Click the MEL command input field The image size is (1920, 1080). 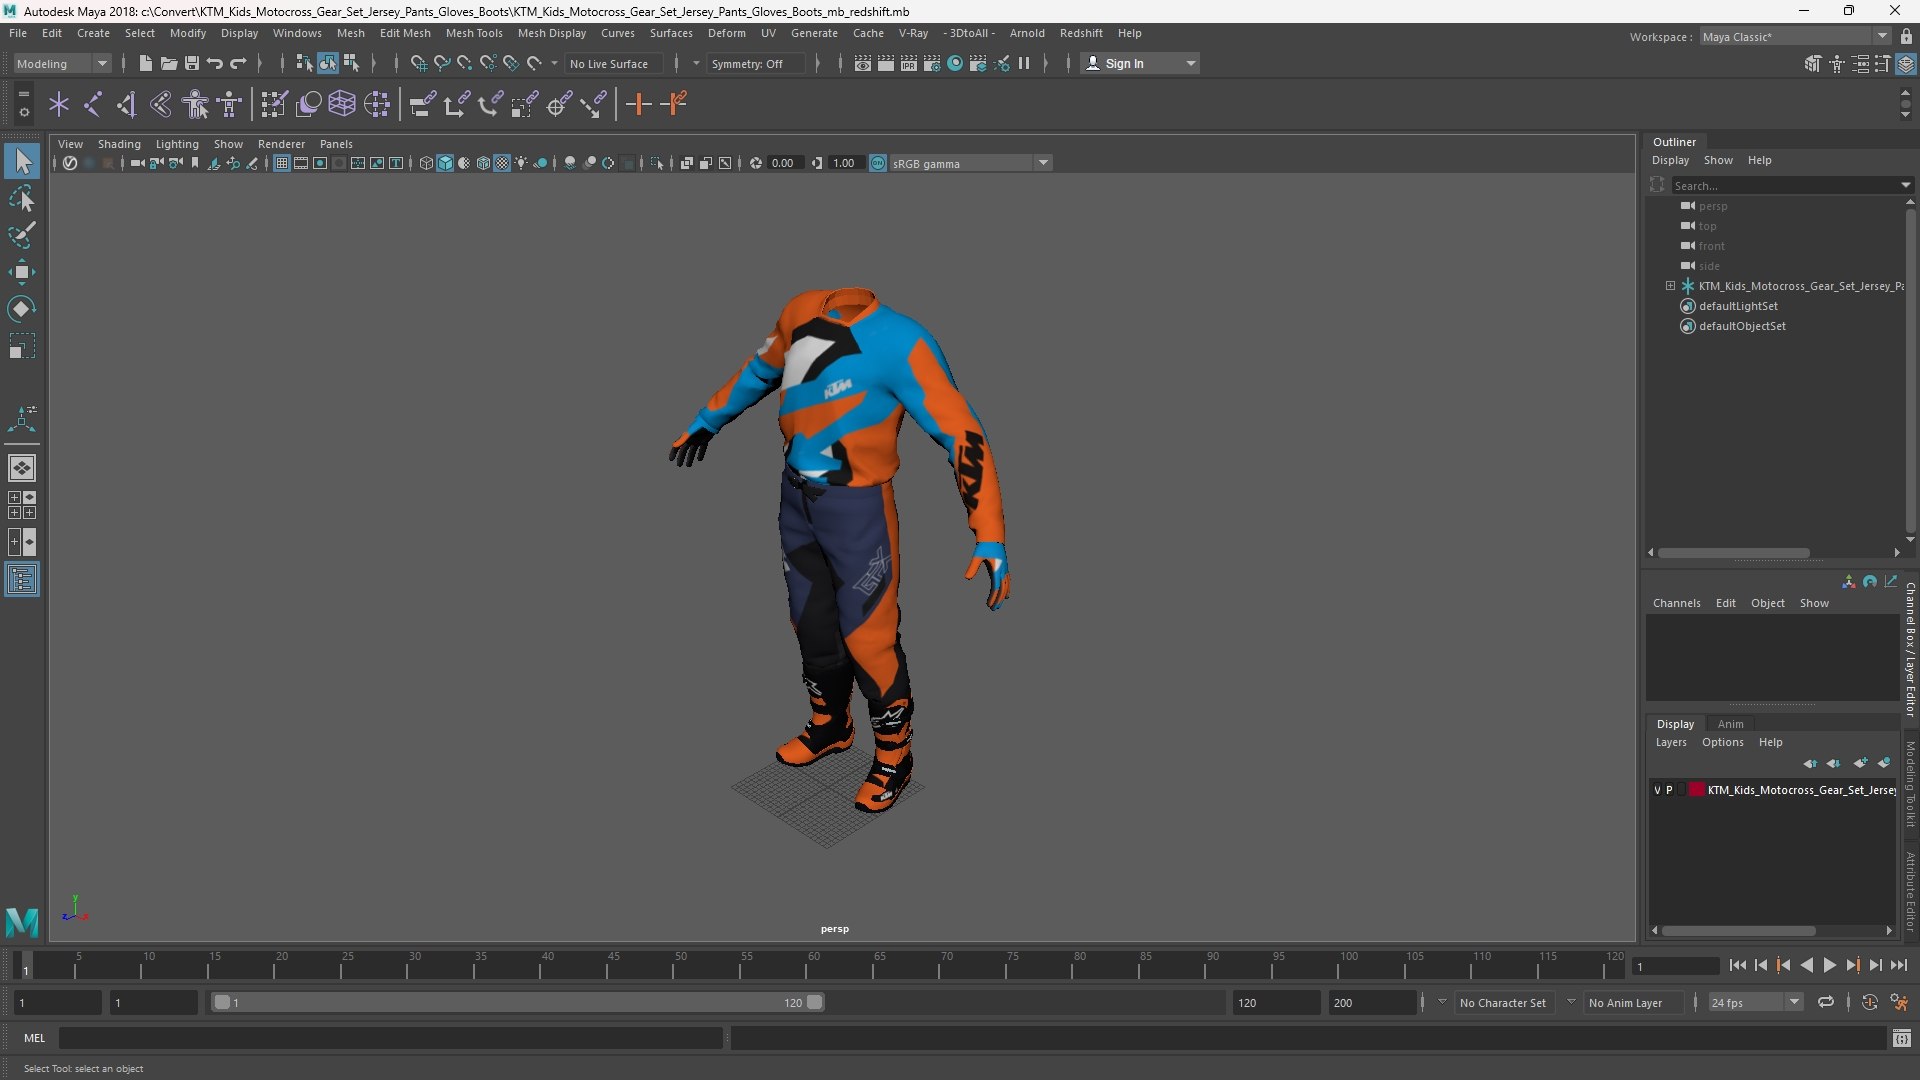point(390,1038)
